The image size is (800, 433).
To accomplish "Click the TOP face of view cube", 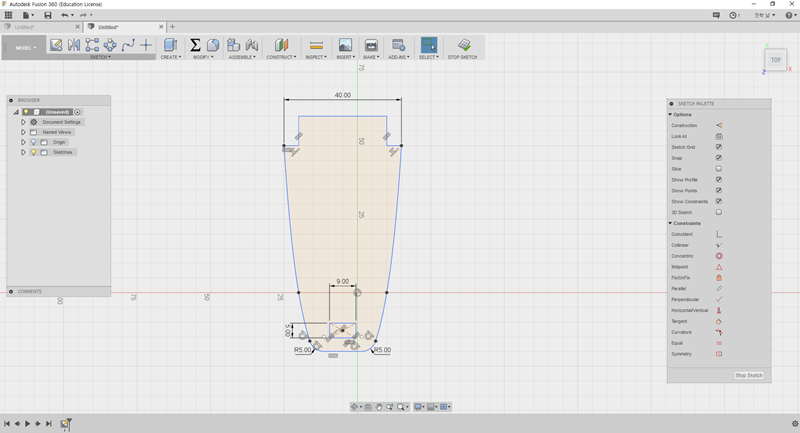I will pos(776,60).
